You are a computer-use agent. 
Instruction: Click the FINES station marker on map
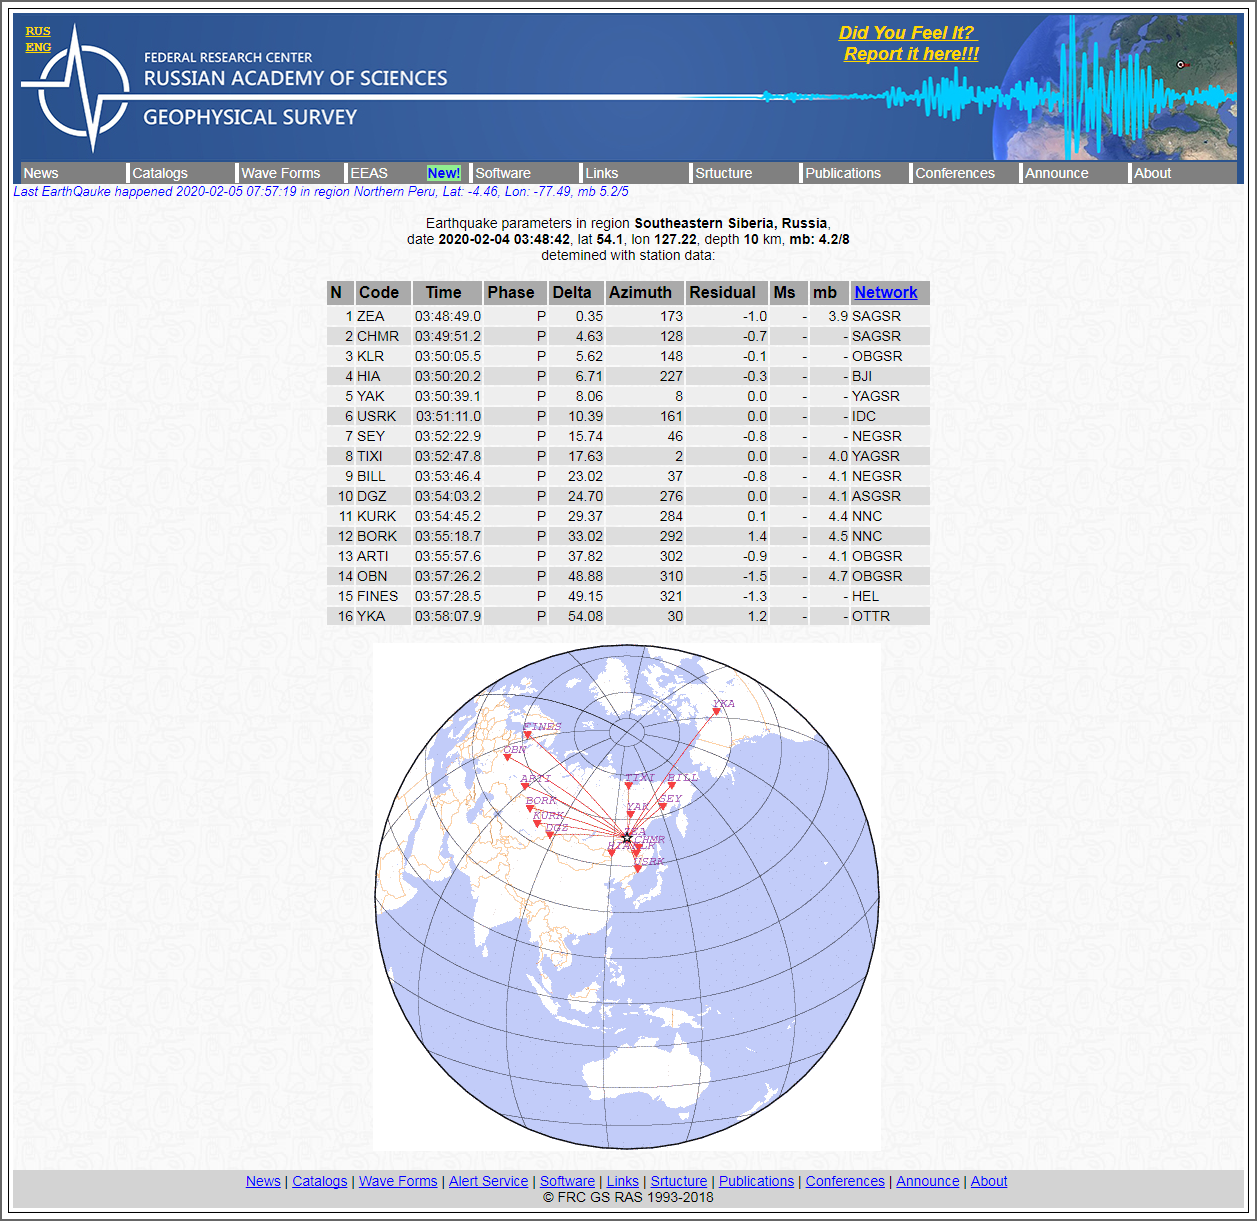pos(528,735)
